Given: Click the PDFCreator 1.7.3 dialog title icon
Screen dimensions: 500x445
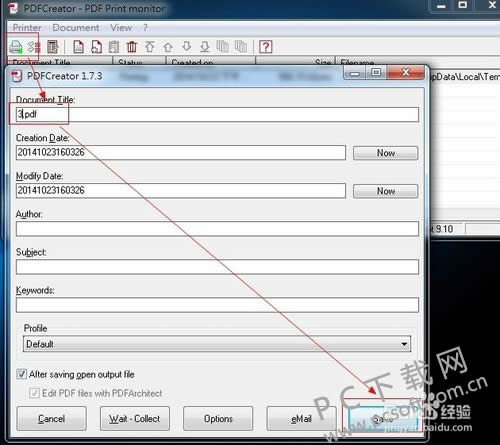Looking at the screenshot, I should point(17,76).
